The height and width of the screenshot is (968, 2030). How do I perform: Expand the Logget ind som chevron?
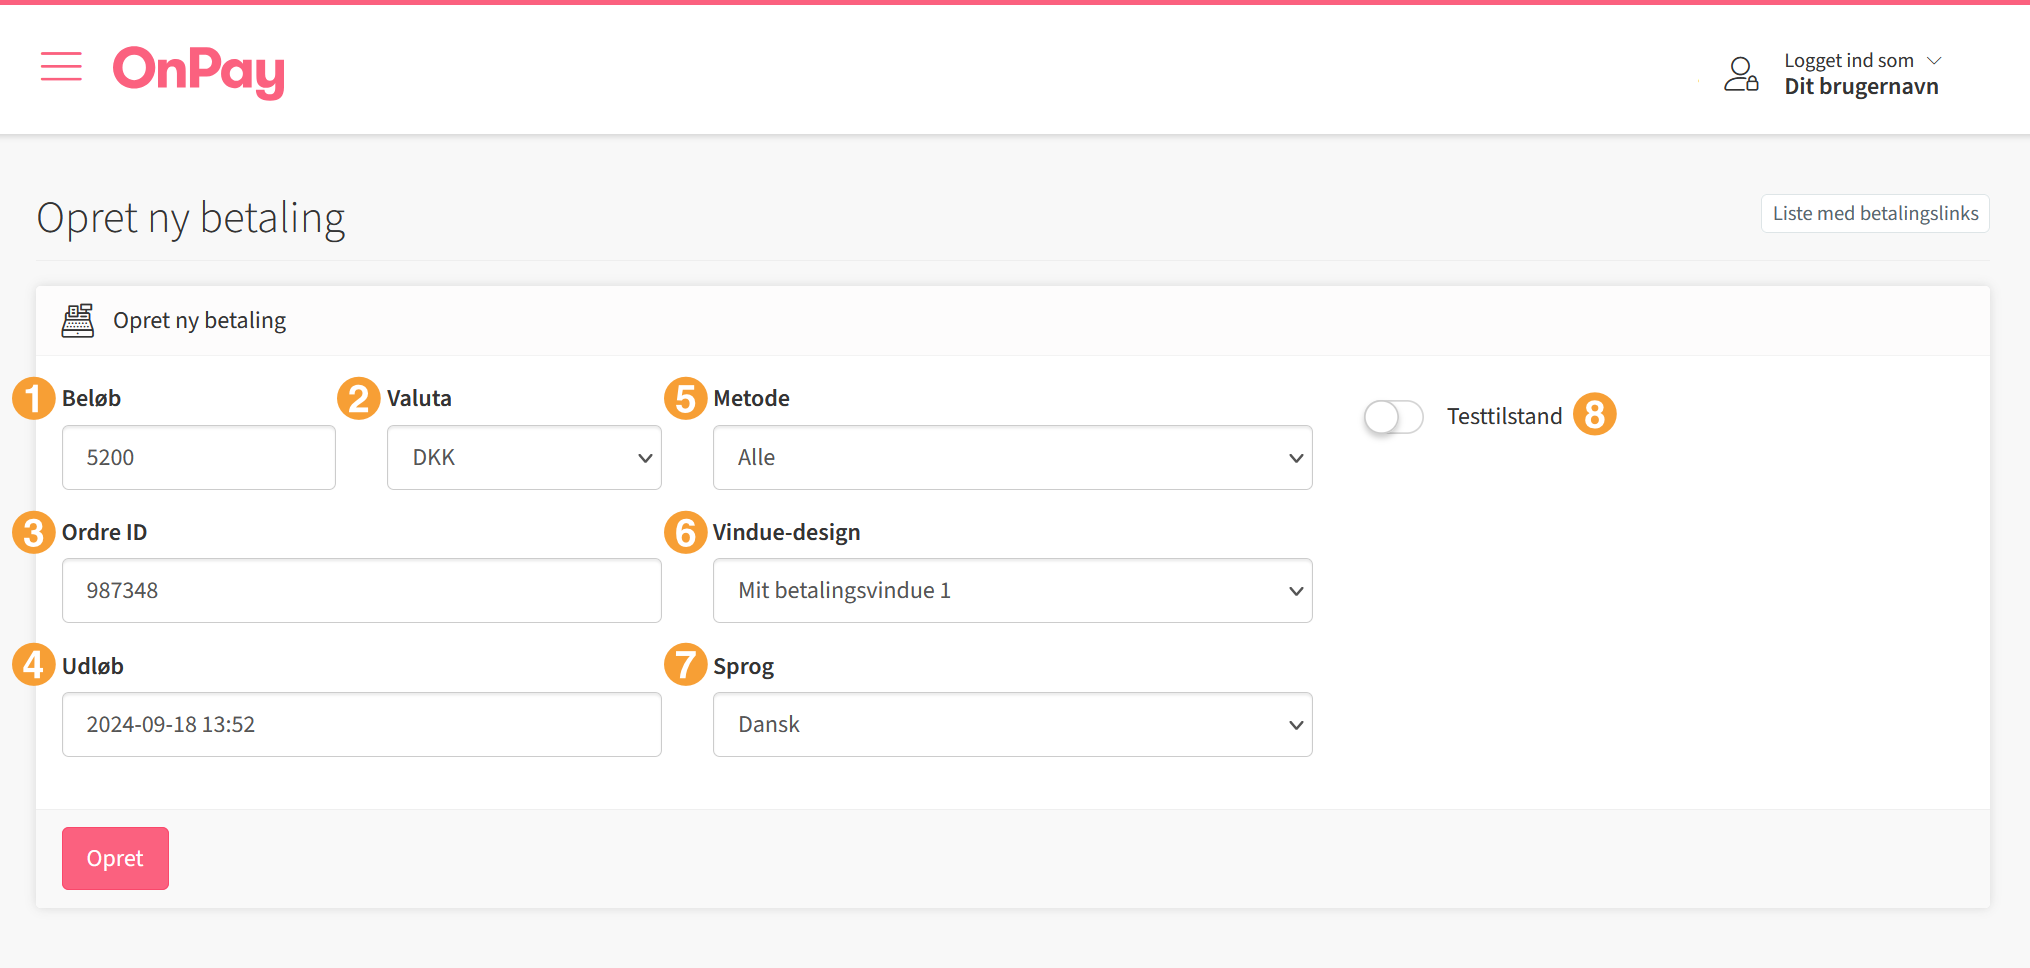tap(1934, 61)
